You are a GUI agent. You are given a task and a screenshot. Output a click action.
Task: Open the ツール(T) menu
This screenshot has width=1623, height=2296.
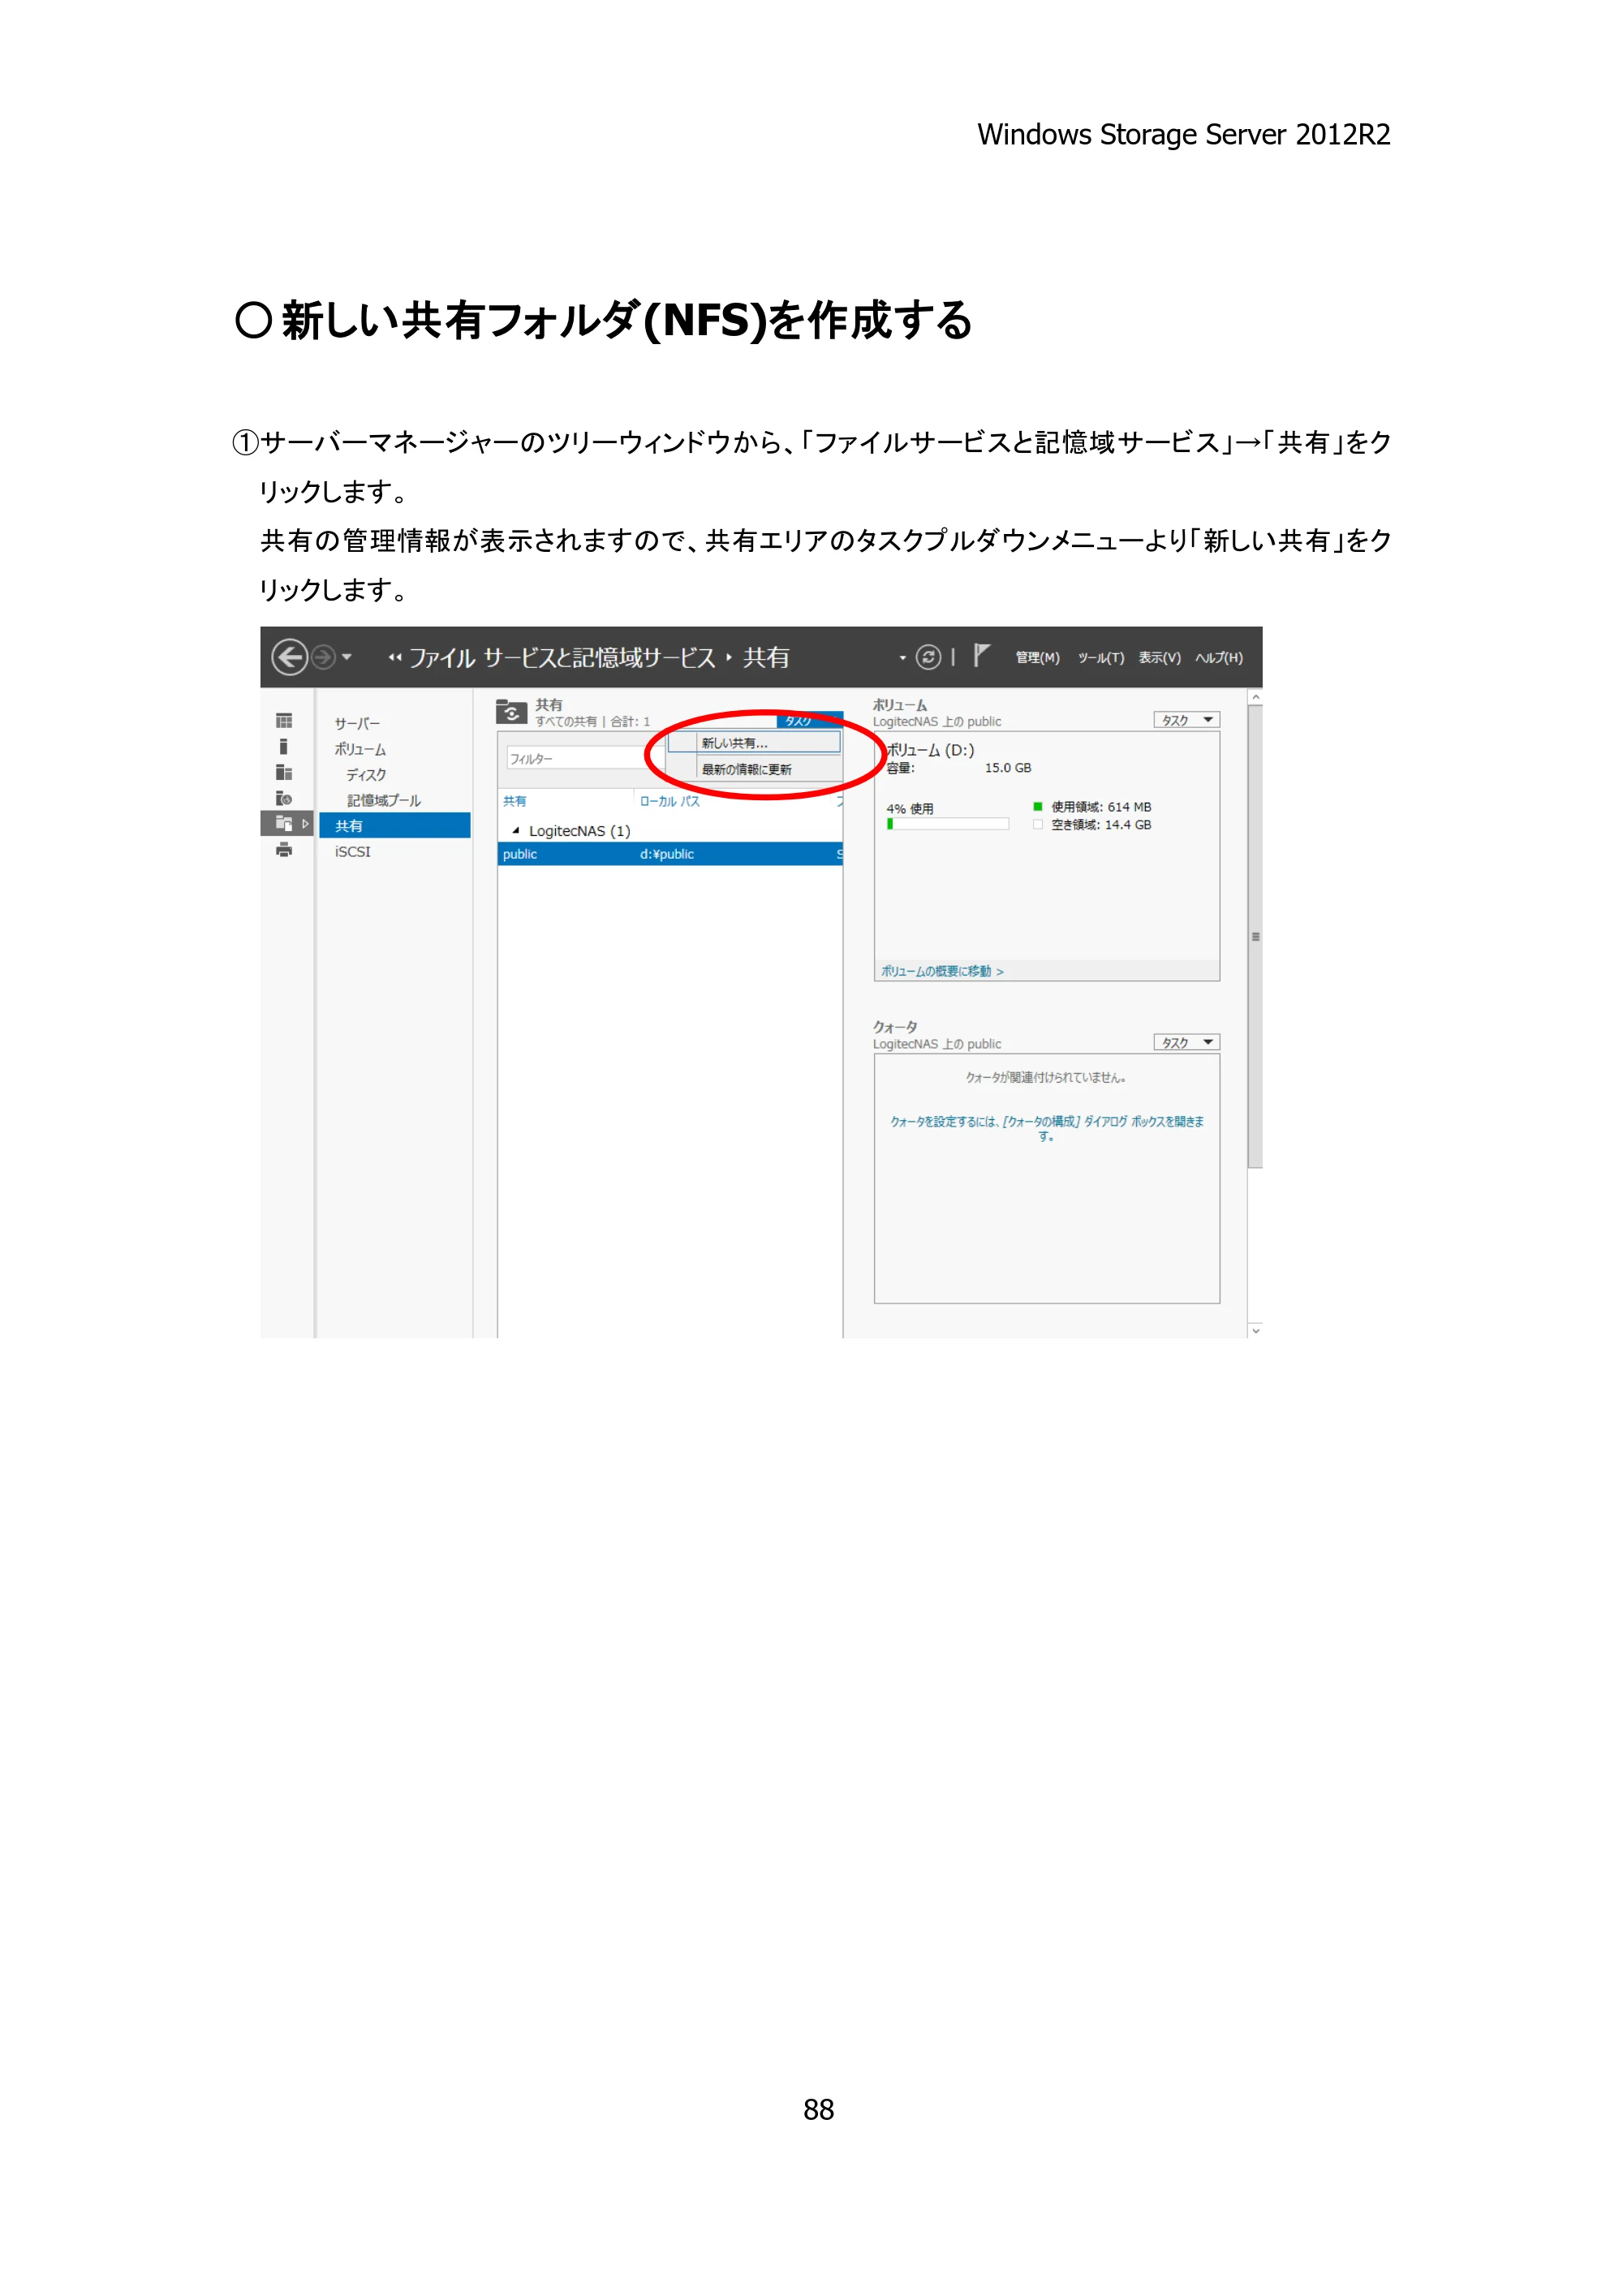pyautogui.click(x=1100, y=658)
